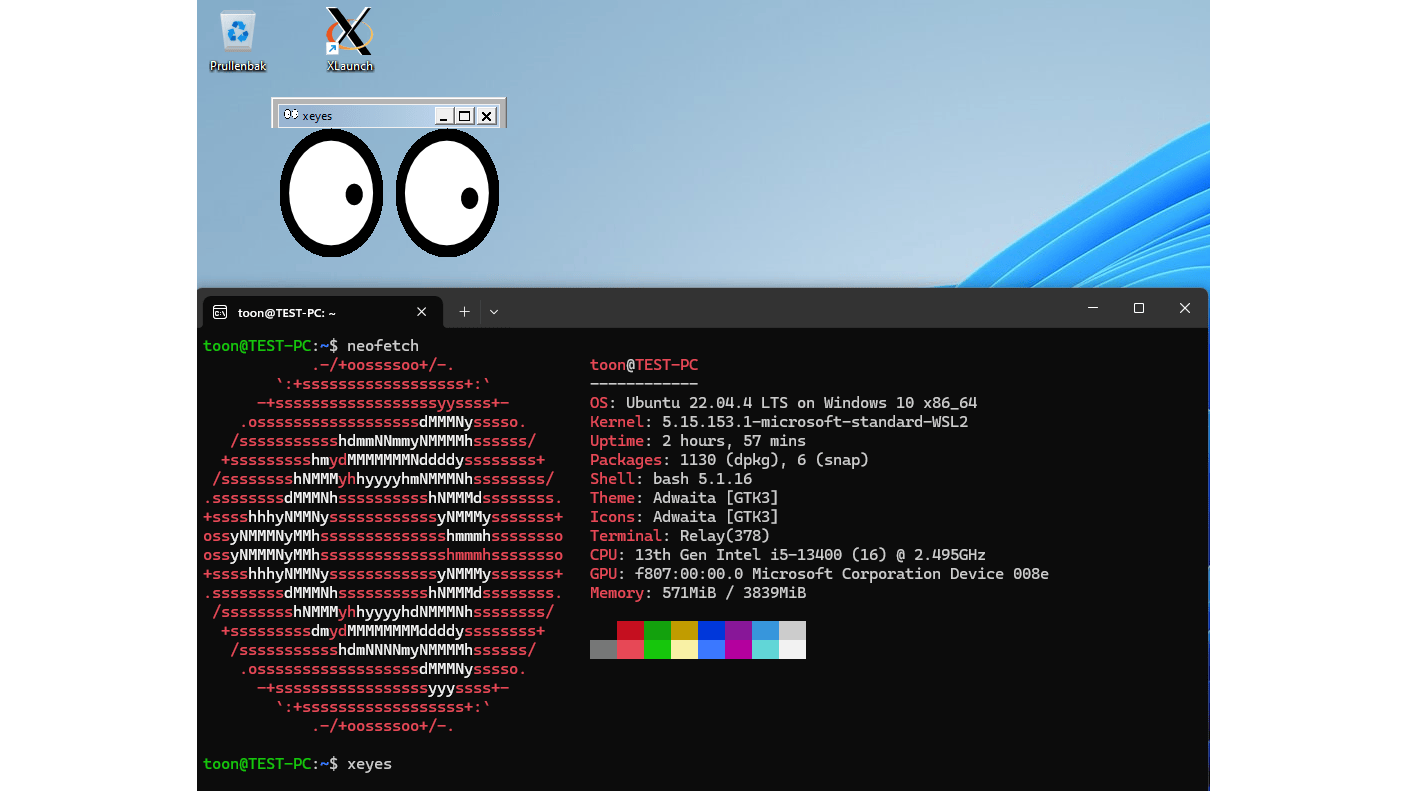Click the dark gray color block in neofetch
The height and width of the screenshot is (791, 1406).
tap(603, 650)
